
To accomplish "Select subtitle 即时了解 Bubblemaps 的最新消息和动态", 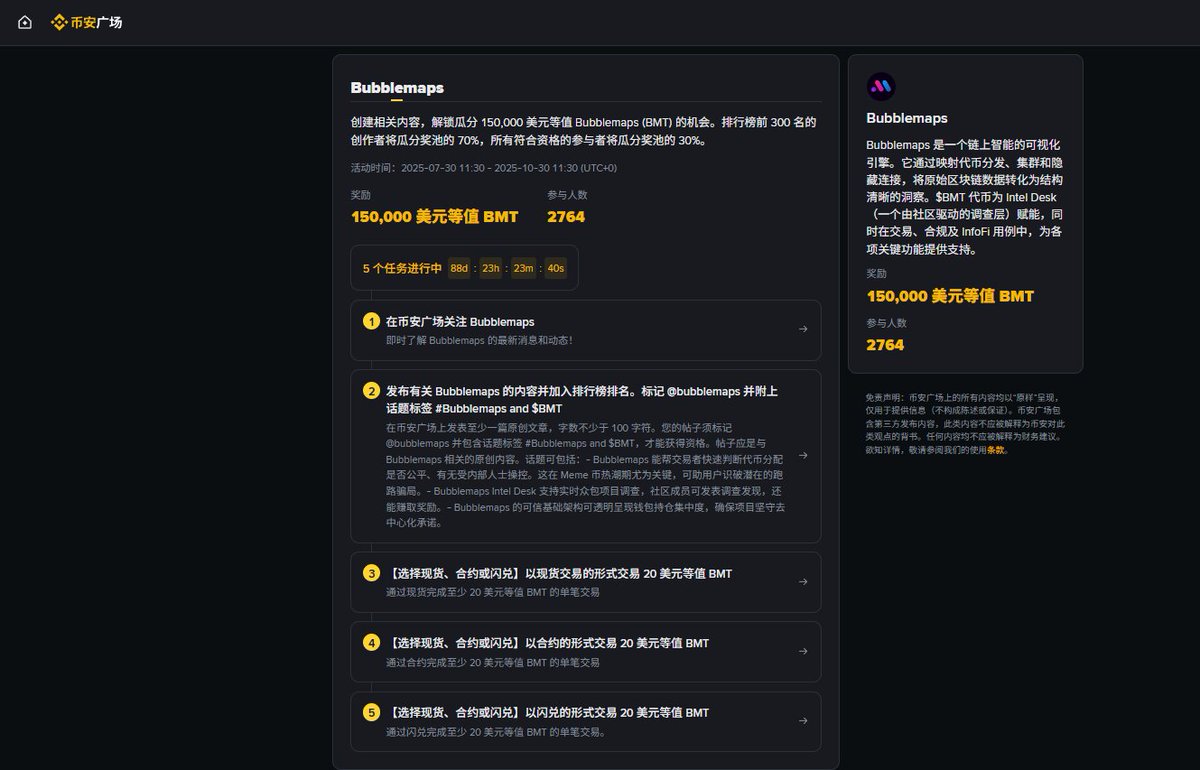I will (479, 341).
